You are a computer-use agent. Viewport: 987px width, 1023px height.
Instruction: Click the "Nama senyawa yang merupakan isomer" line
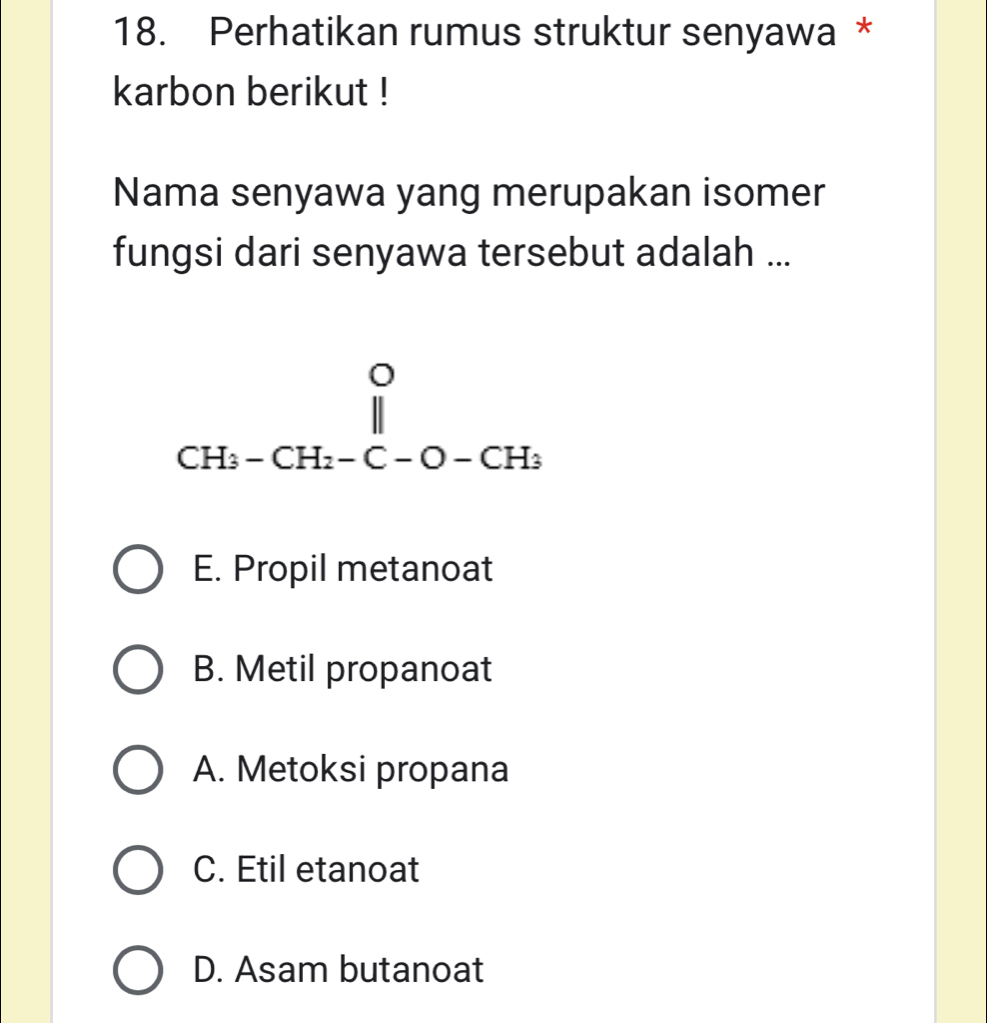[469, 191]
